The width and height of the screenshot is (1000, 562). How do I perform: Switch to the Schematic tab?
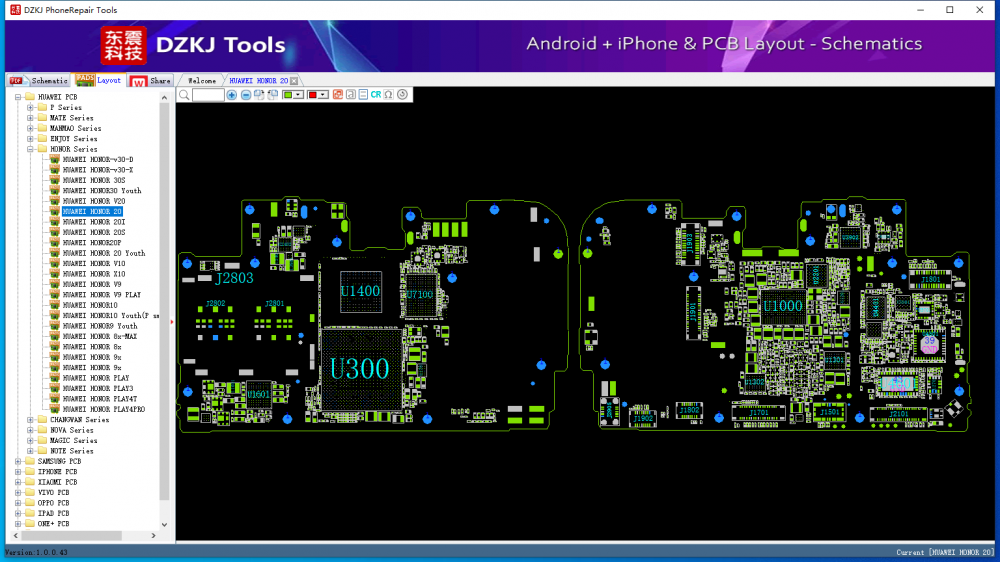(48, 80)
